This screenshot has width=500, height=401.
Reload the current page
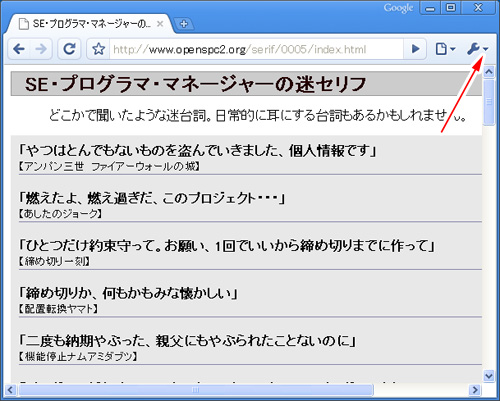click(69, 49)
